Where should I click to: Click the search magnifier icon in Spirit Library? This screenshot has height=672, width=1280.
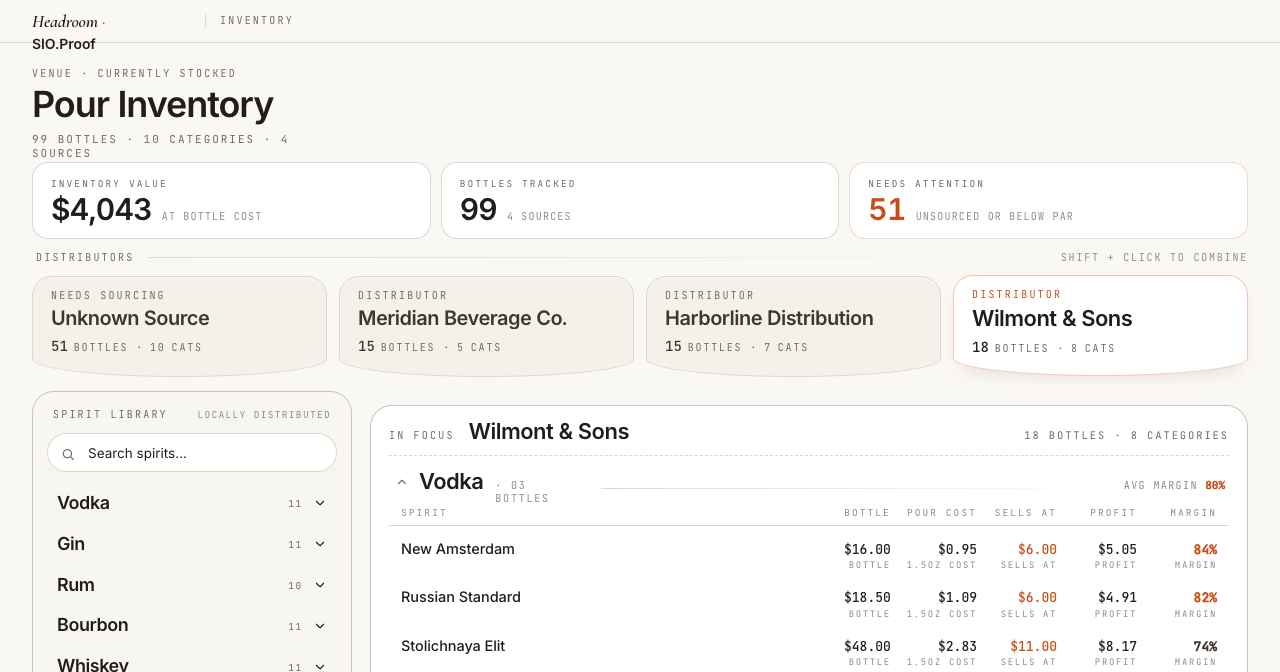point(68,454)
